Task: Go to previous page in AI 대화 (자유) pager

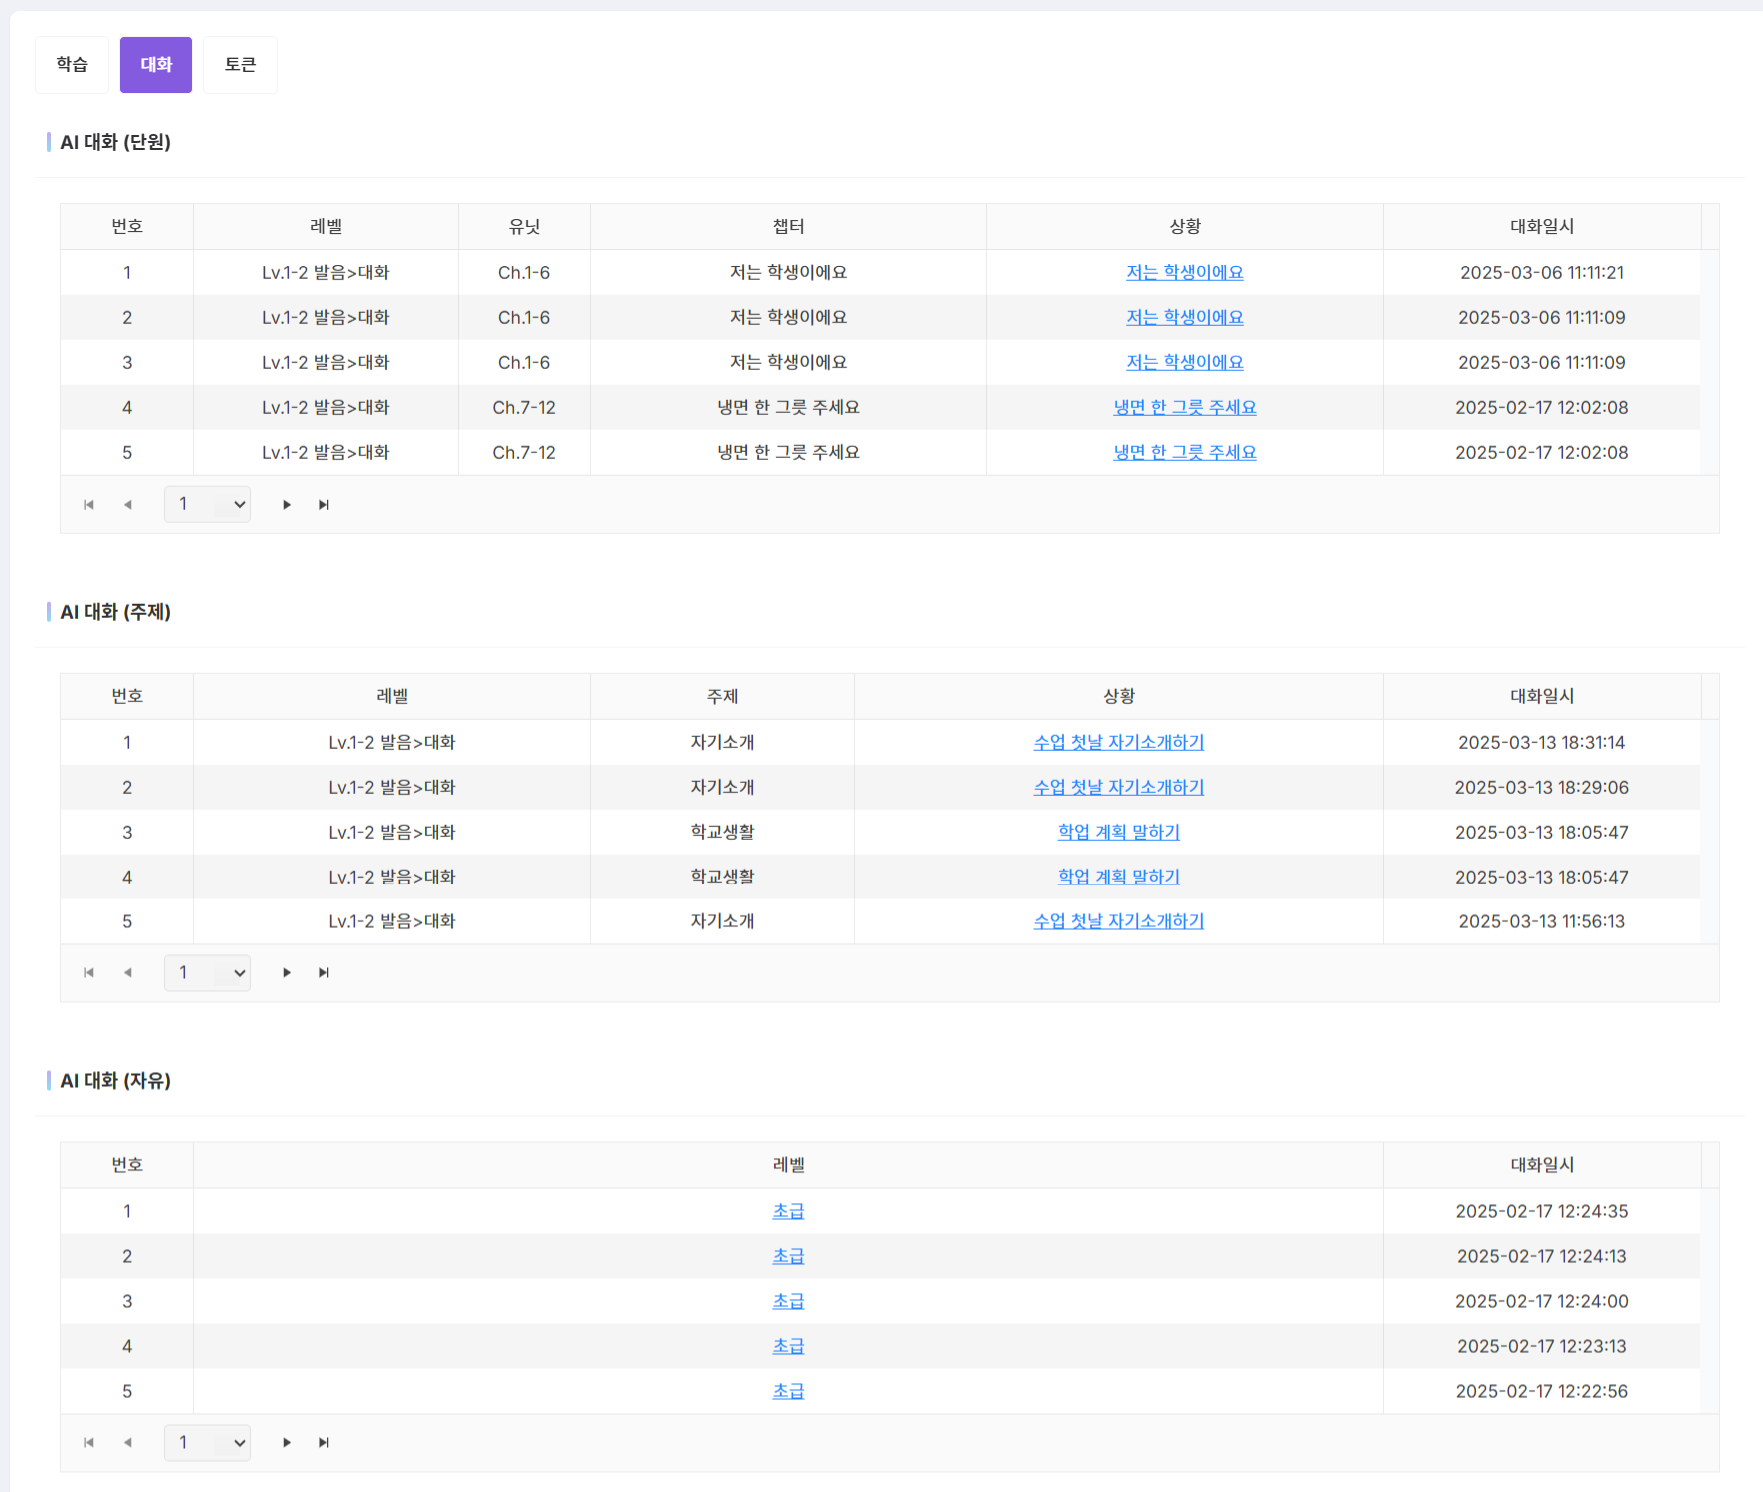Action: (128, 1443)
